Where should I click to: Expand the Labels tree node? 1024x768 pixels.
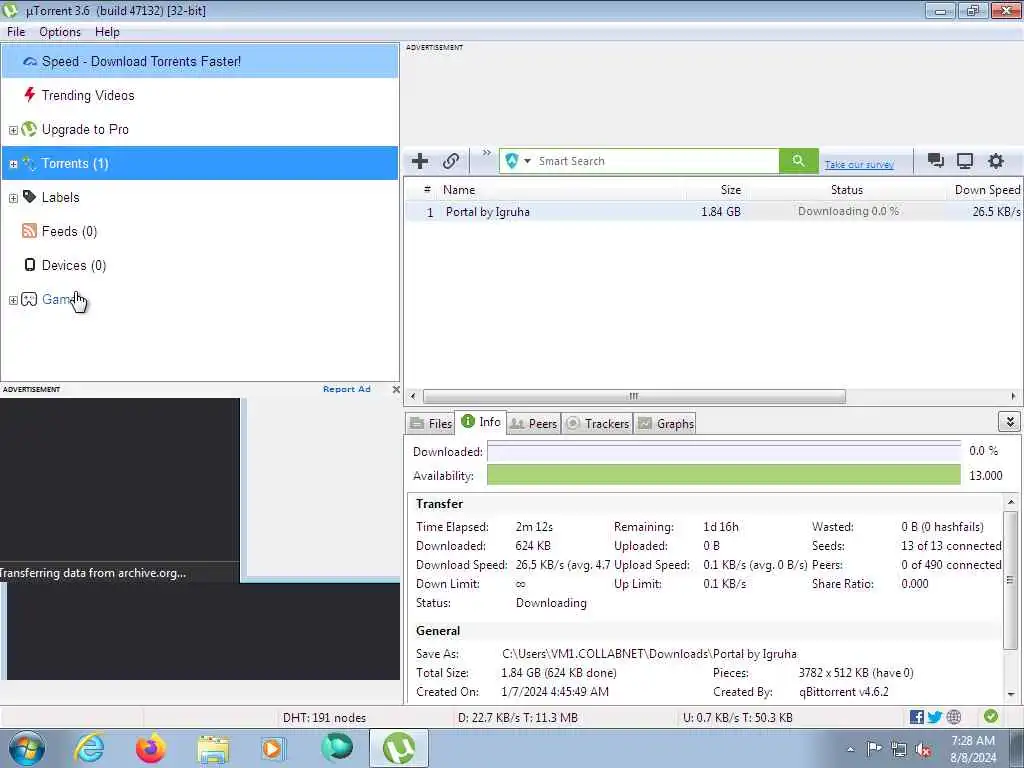click(13, 198)
